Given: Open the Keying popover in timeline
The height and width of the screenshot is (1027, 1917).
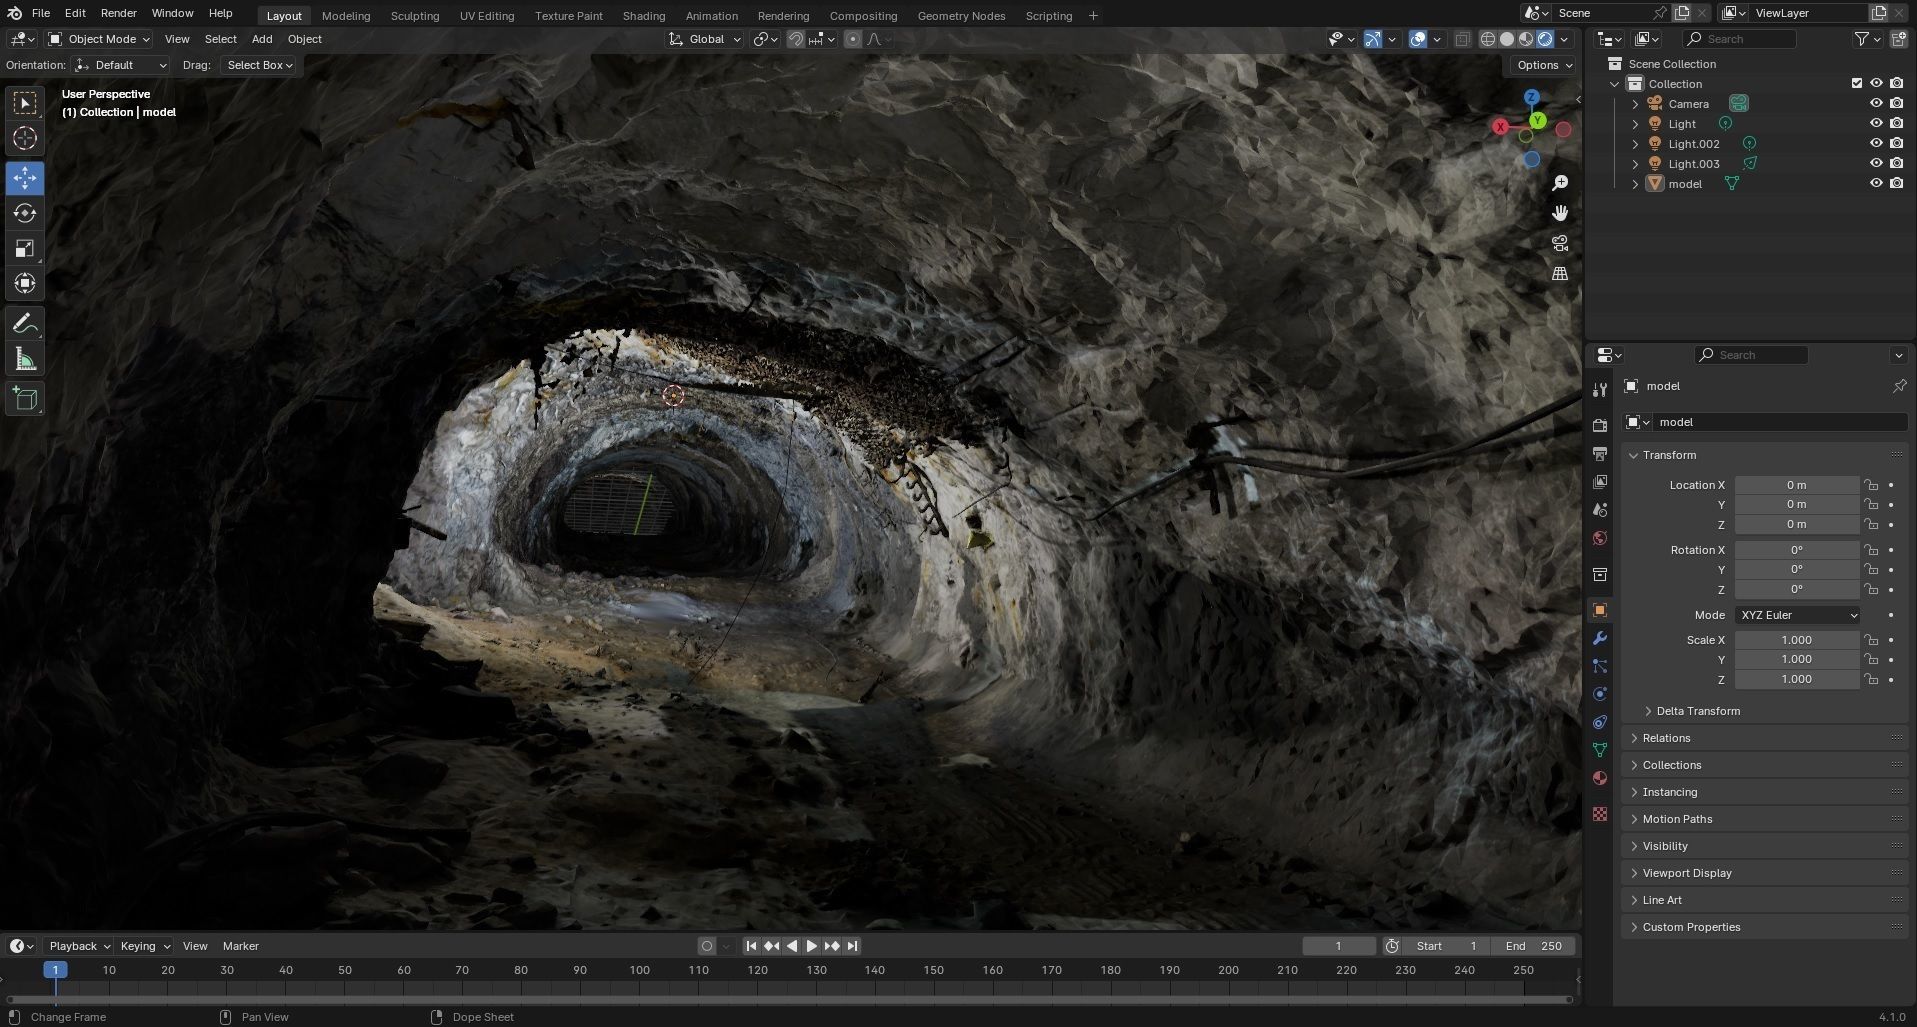Looking at the screenshot, I should tap(144, 946).
